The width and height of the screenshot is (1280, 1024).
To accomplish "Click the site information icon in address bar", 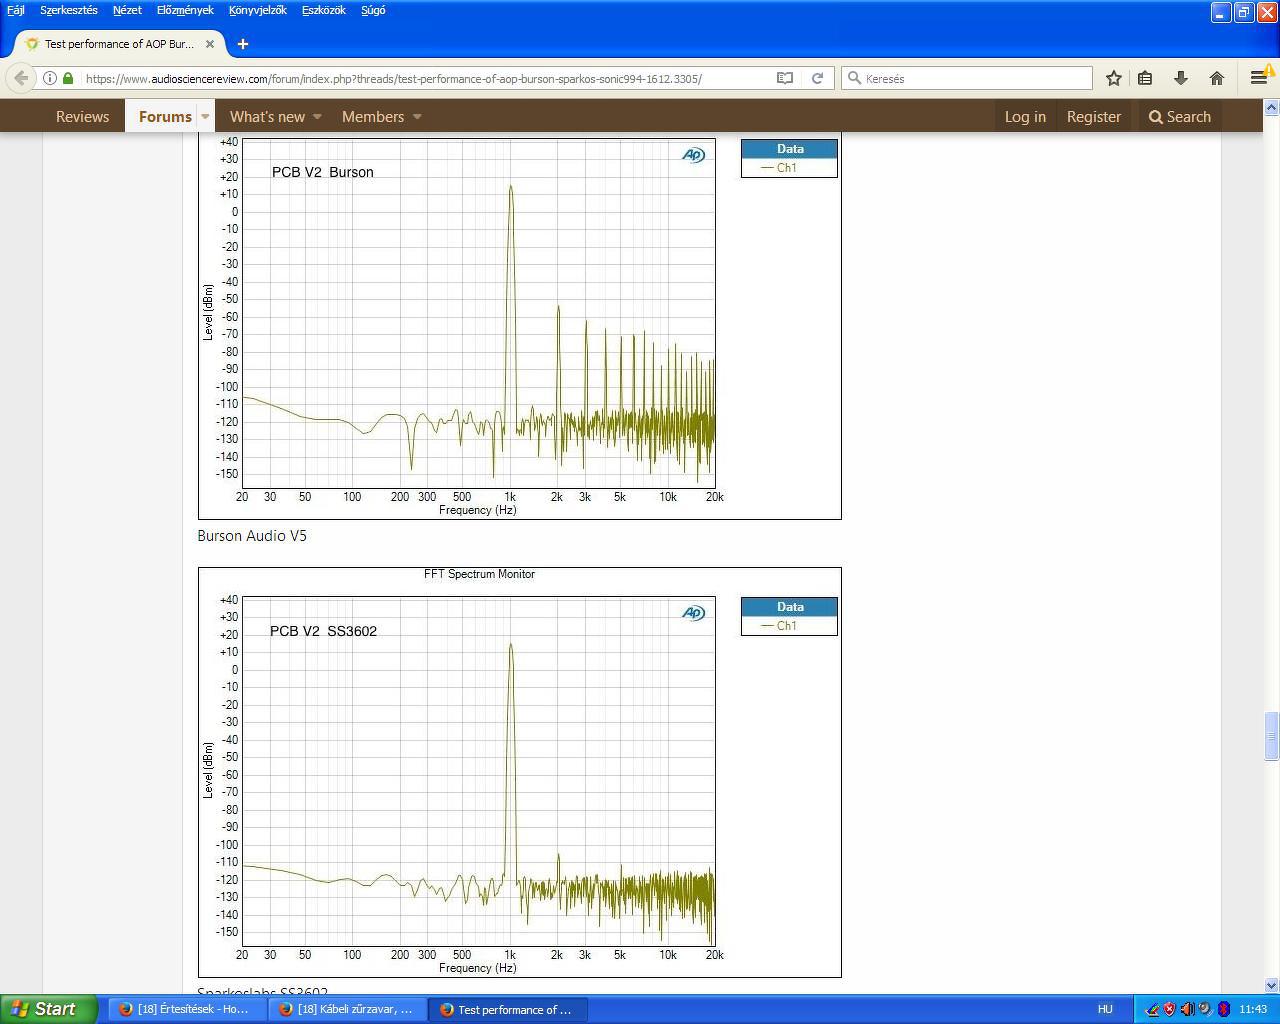I will coord(50,78).
